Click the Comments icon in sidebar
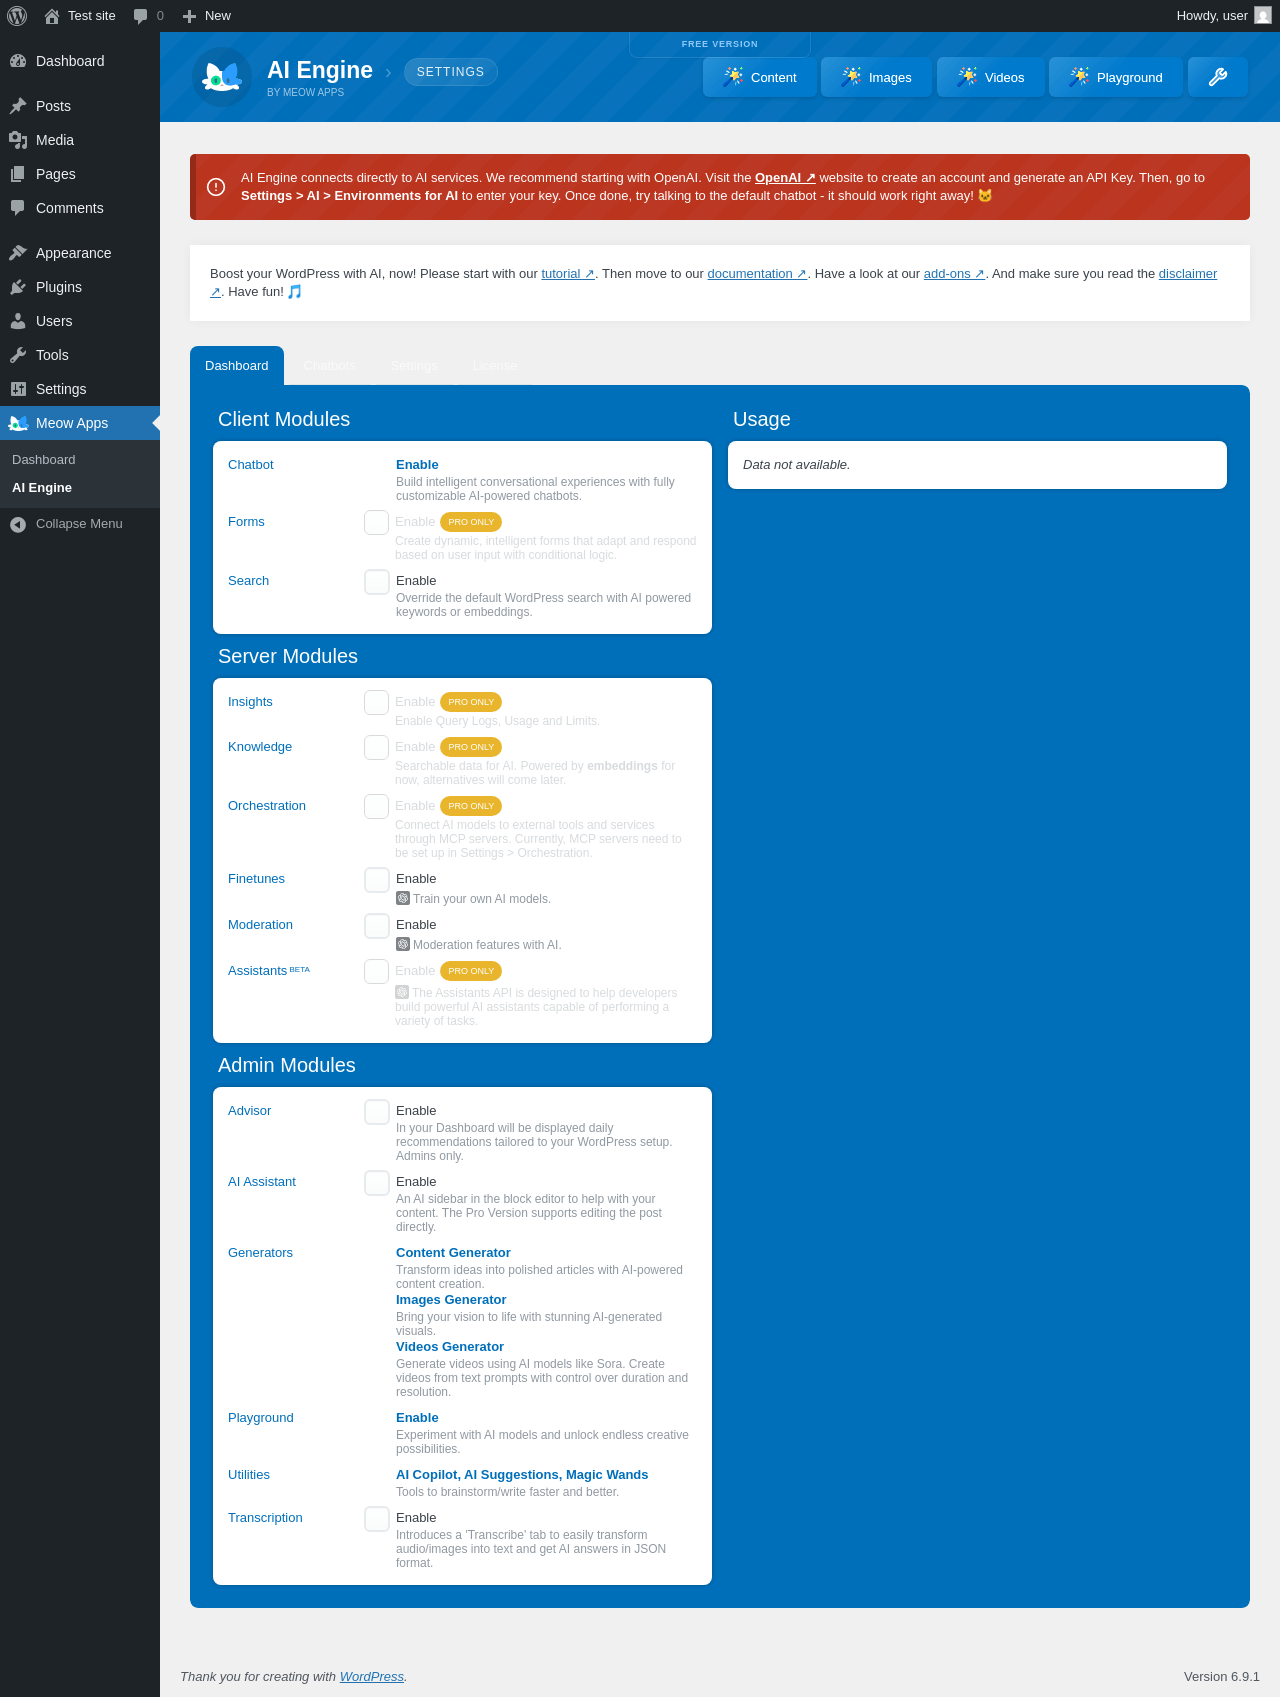This screenshot has width=1280, height=1697. pyautogui.click(x=18, y=208)
